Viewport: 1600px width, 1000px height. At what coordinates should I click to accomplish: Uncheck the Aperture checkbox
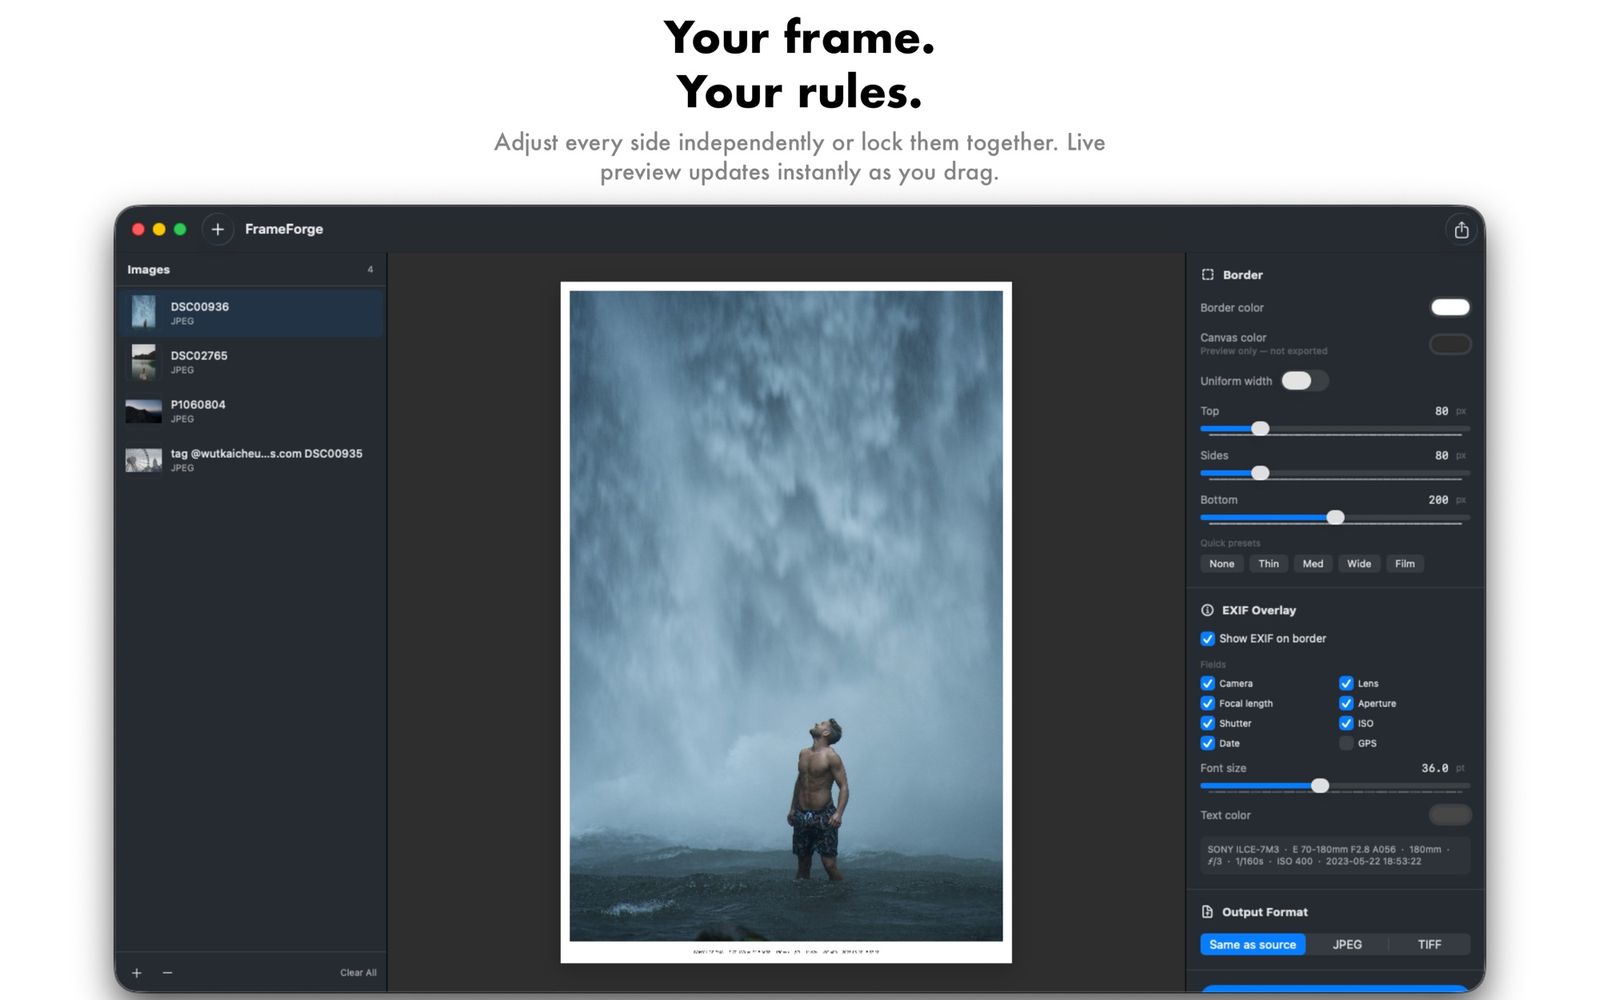click(x=1346, y=704)
